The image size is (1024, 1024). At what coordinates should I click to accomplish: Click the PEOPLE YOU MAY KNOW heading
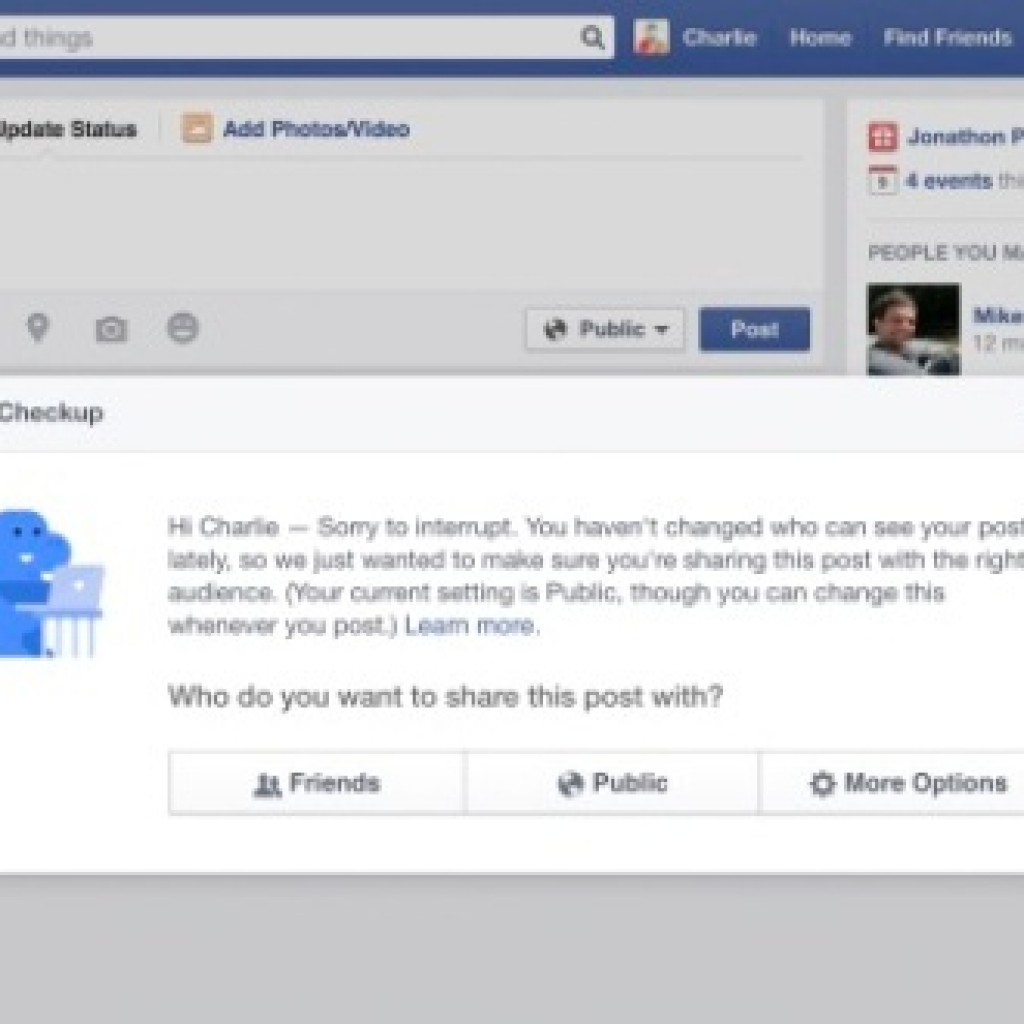946,253
